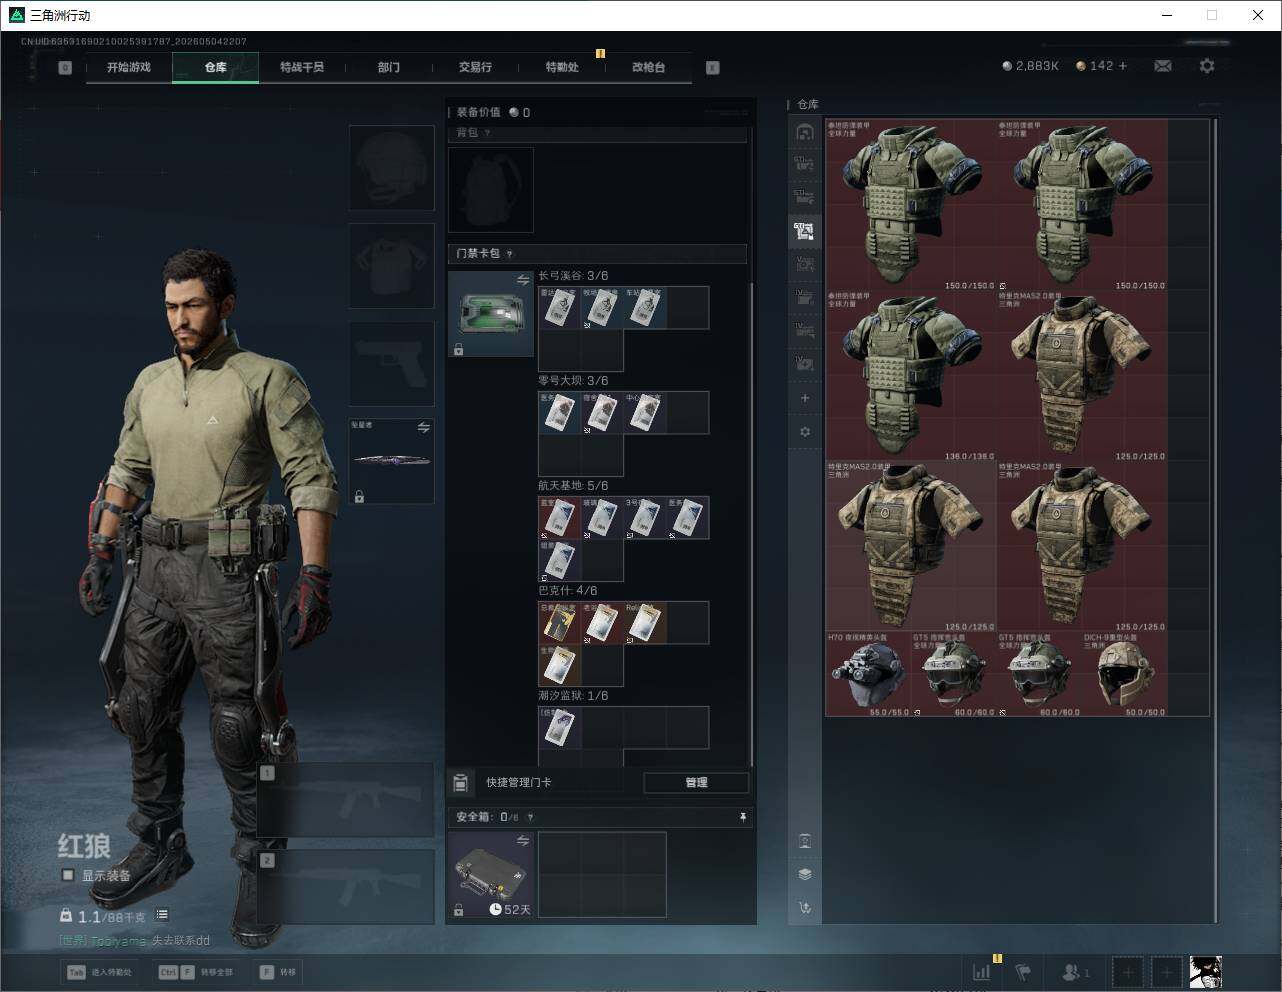Screen dimensions: 1282x992
Task: Select the armor with 136.0/136.0 durability
Action: pyautogui.click(x=910, y=376)
